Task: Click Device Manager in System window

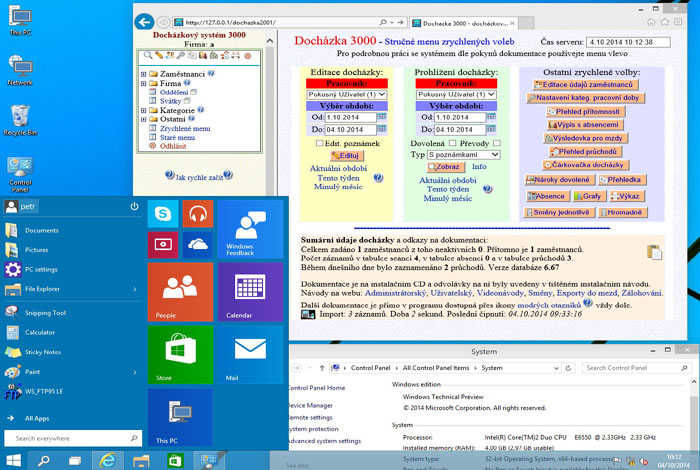Action: coord(311,405)
